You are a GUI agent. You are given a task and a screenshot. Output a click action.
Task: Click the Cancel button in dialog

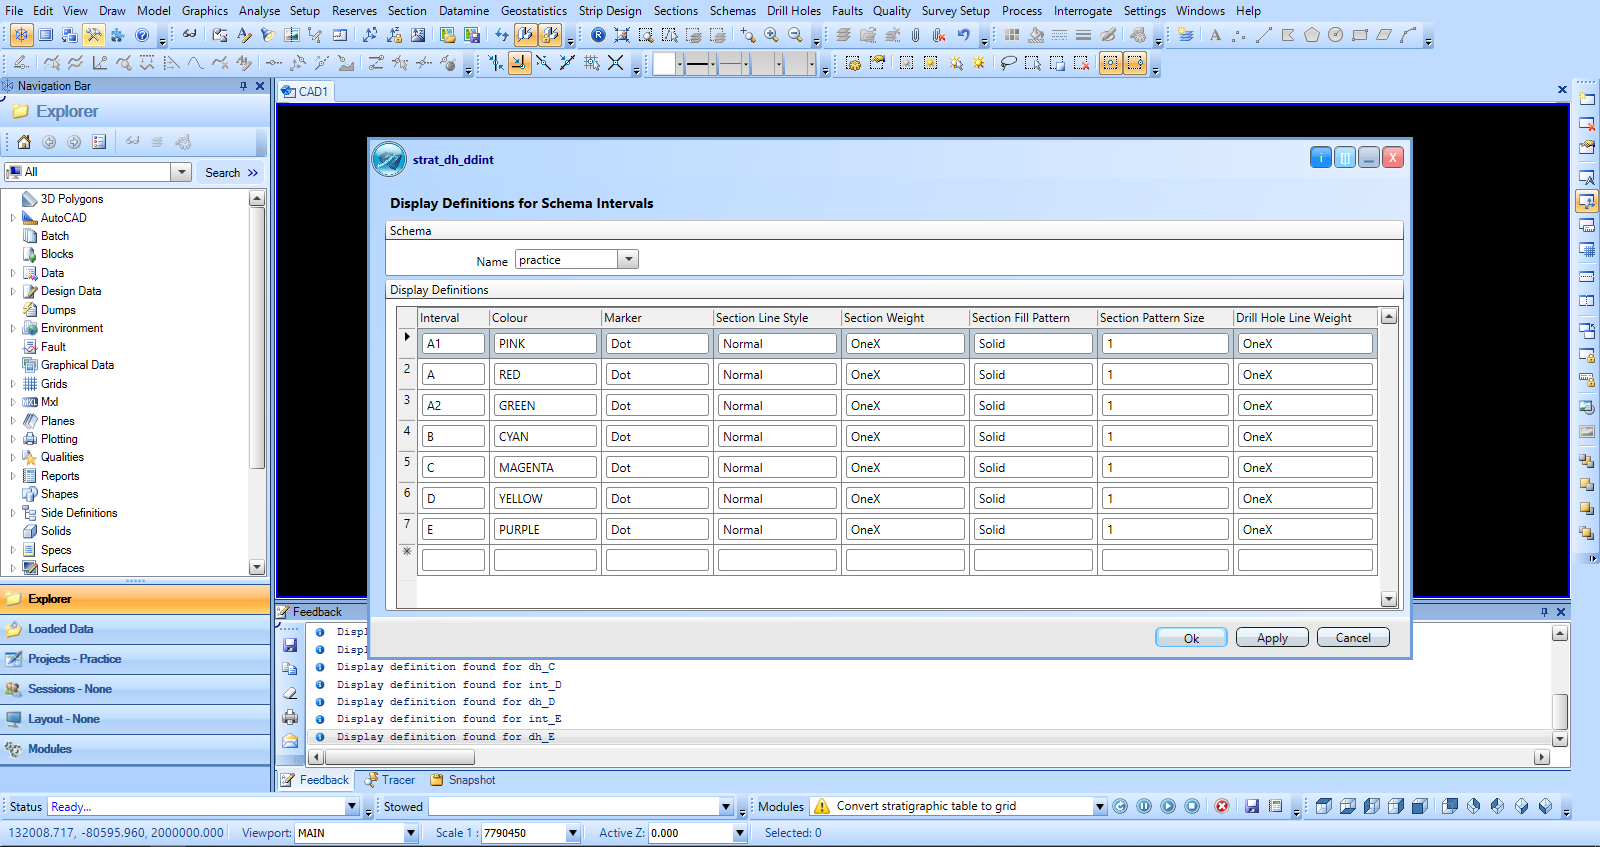pyautogui.click(x=1352, y=638)
